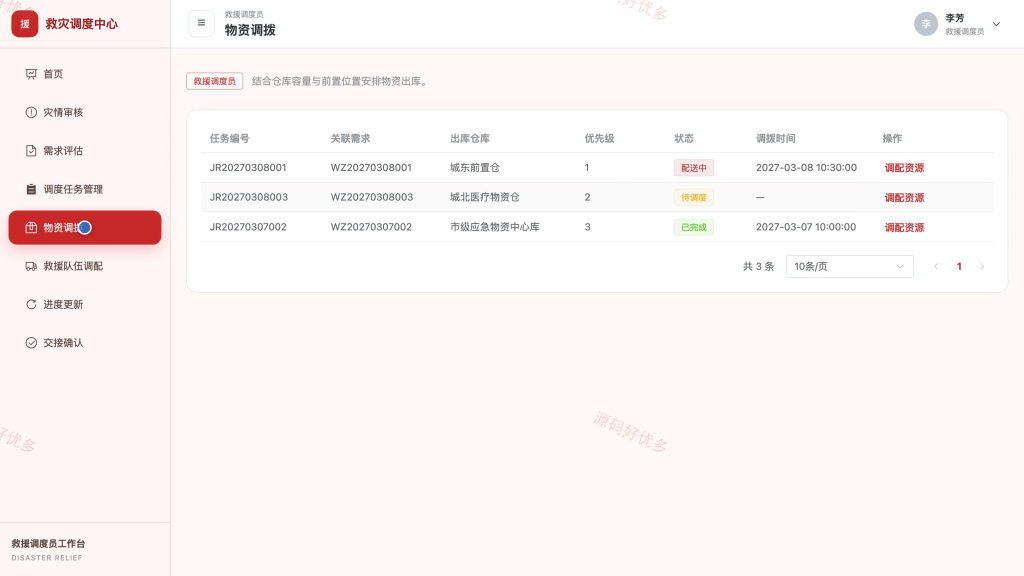Click the 救灾调度中心 title
1024x576 pixels.
point(82,24)
